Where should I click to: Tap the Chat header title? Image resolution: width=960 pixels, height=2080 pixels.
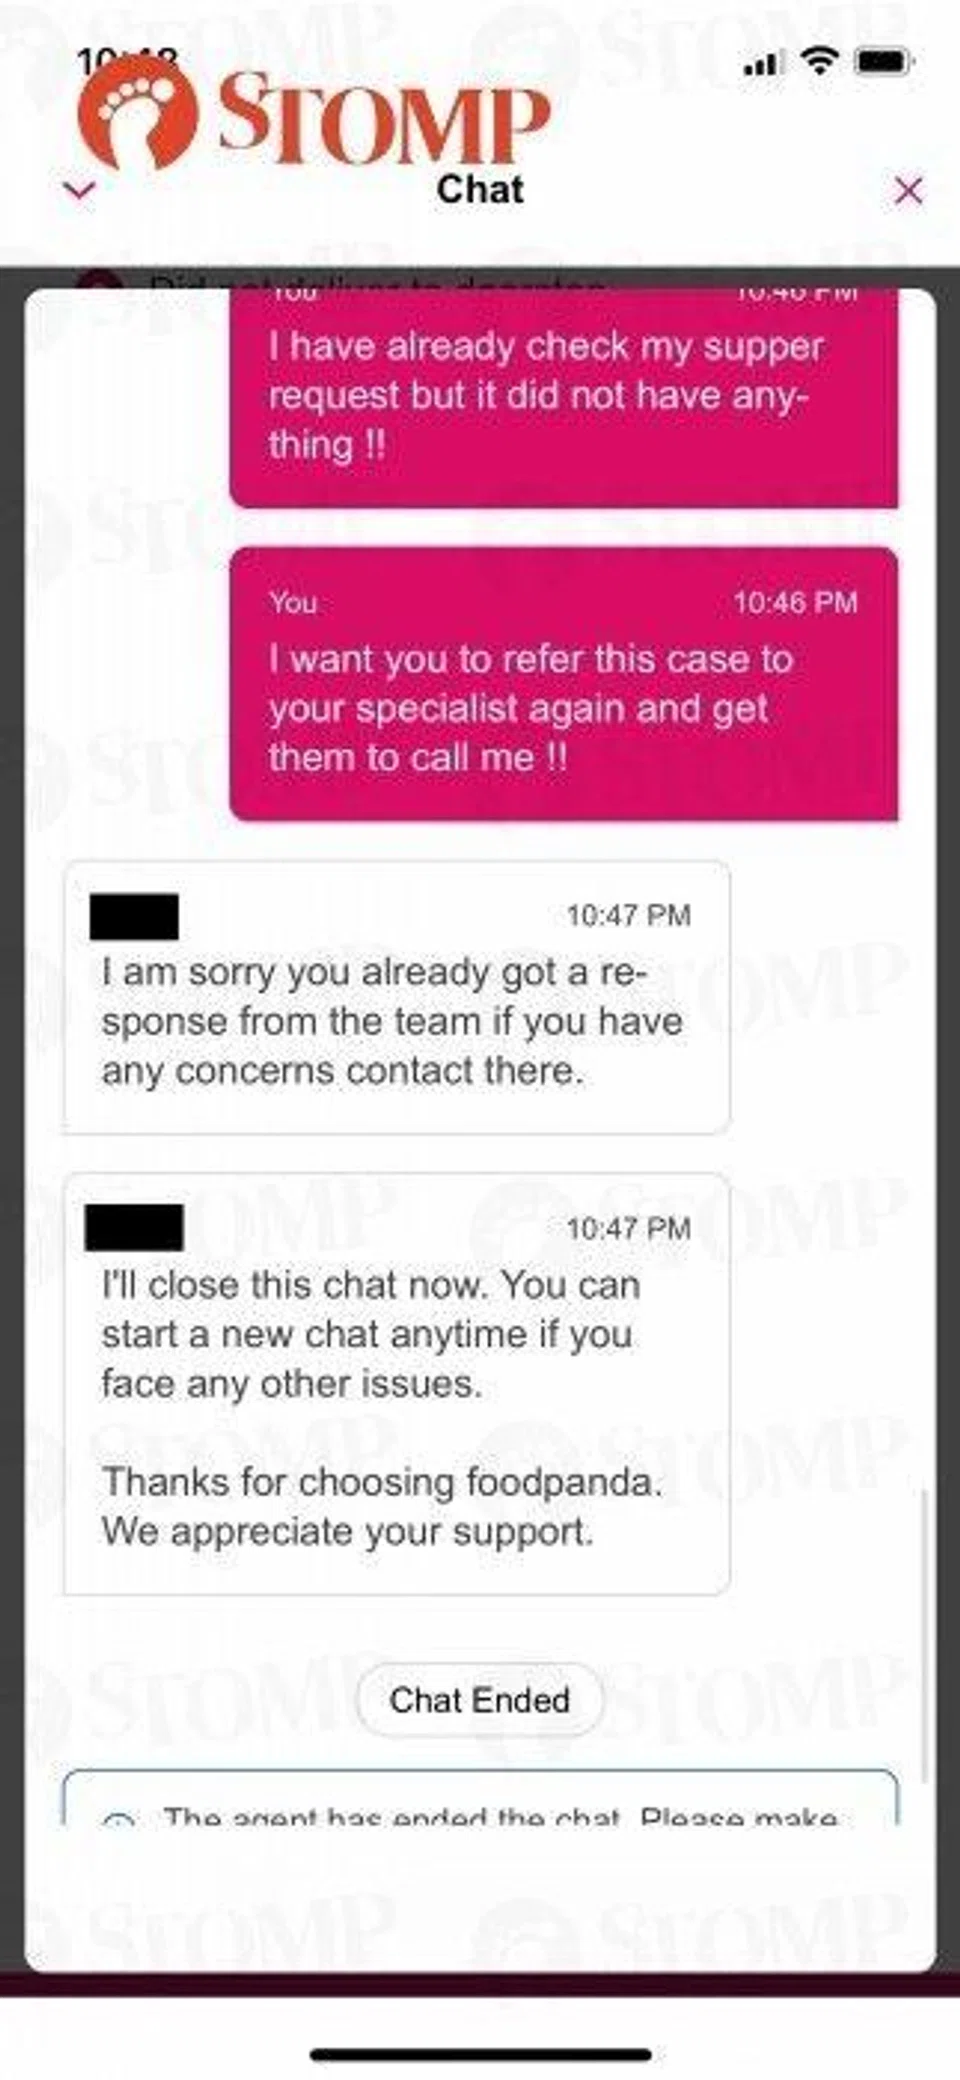(x=480, y=189)
